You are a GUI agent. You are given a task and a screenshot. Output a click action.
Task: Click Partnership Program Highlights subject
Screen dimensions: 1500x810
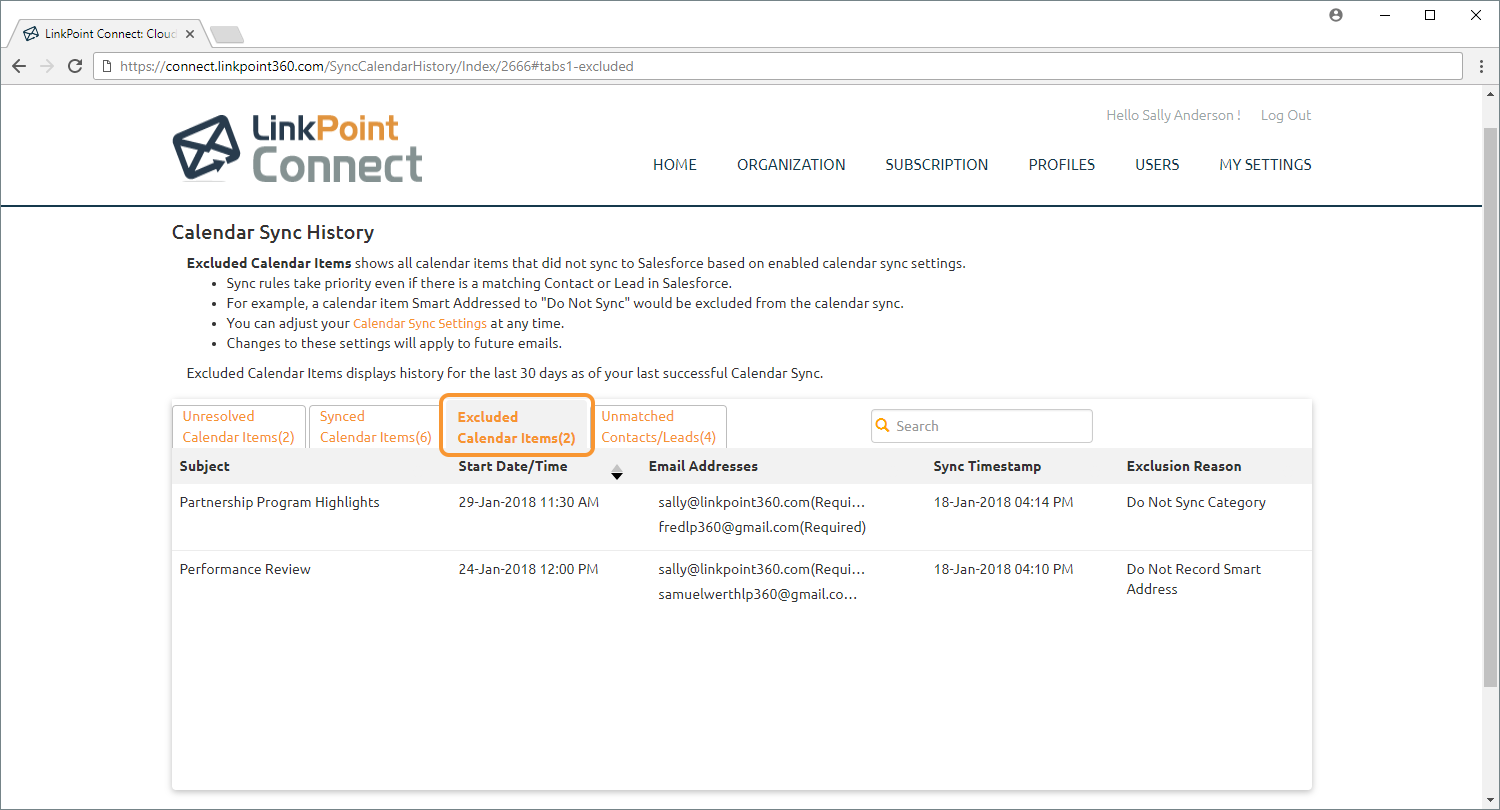[280, 502]
